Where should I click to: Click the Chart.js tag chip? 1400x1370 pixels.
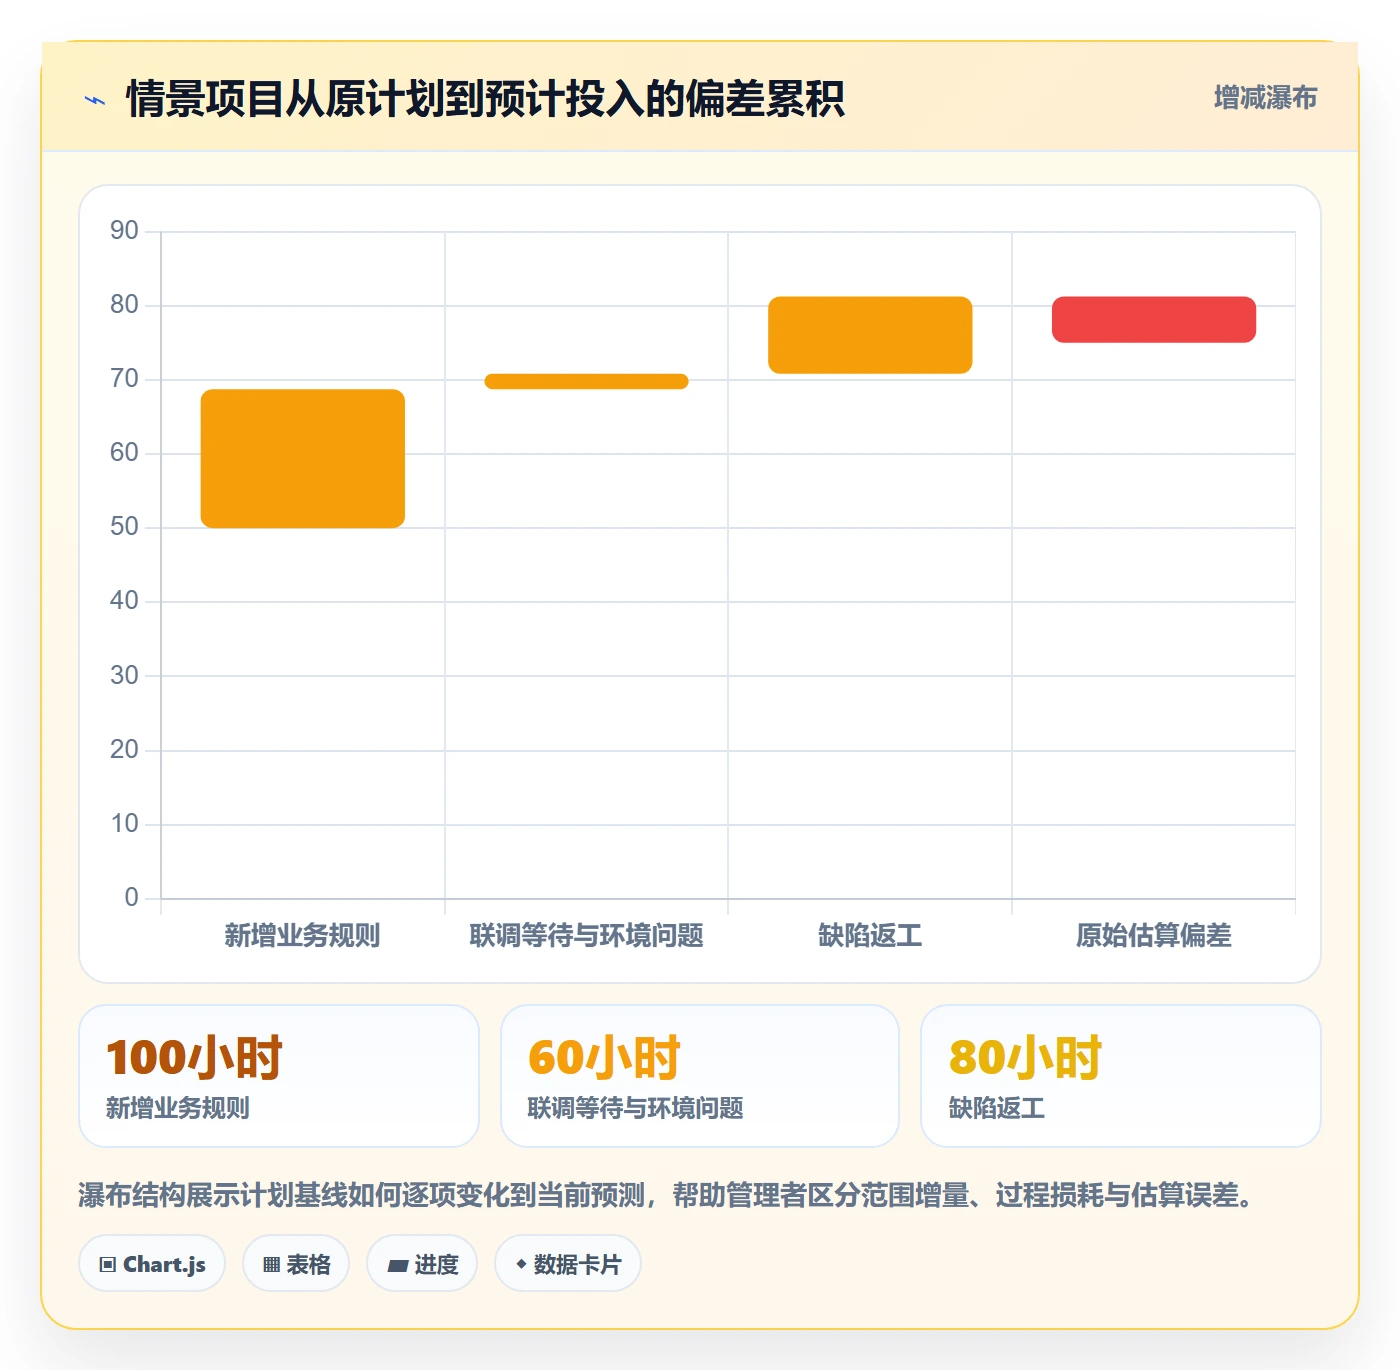[152, 1264]
